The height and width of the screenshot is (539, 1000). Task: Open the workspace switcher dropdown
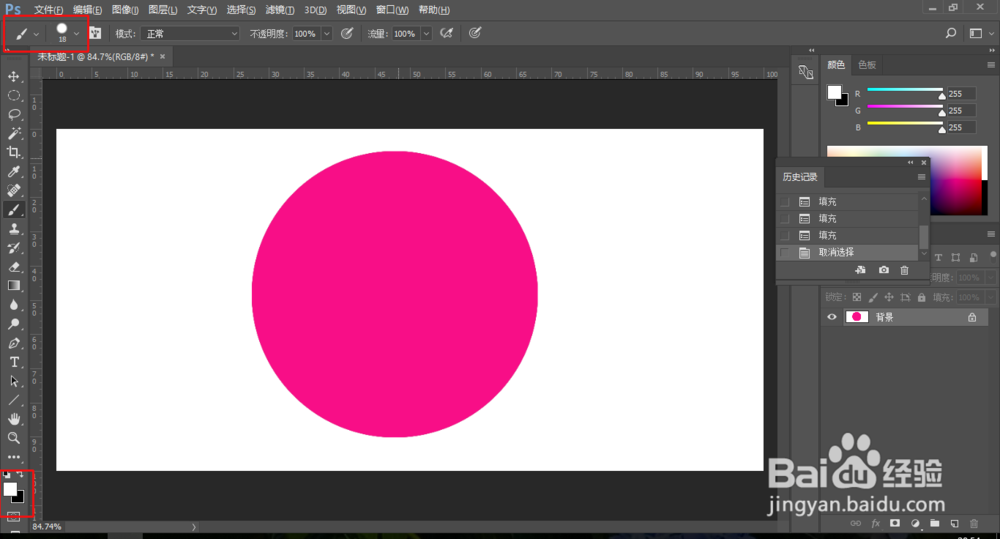coord(981,33)
